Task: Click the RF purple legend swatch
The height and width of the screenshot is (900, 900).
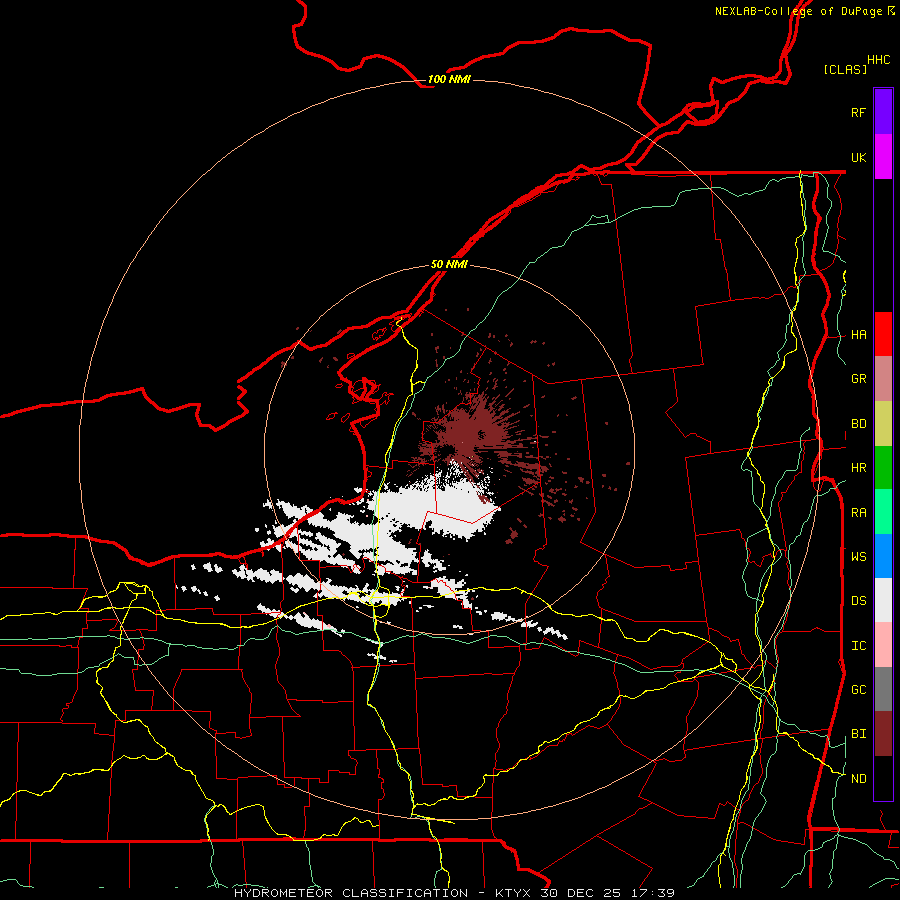Action: coord(883,112)
